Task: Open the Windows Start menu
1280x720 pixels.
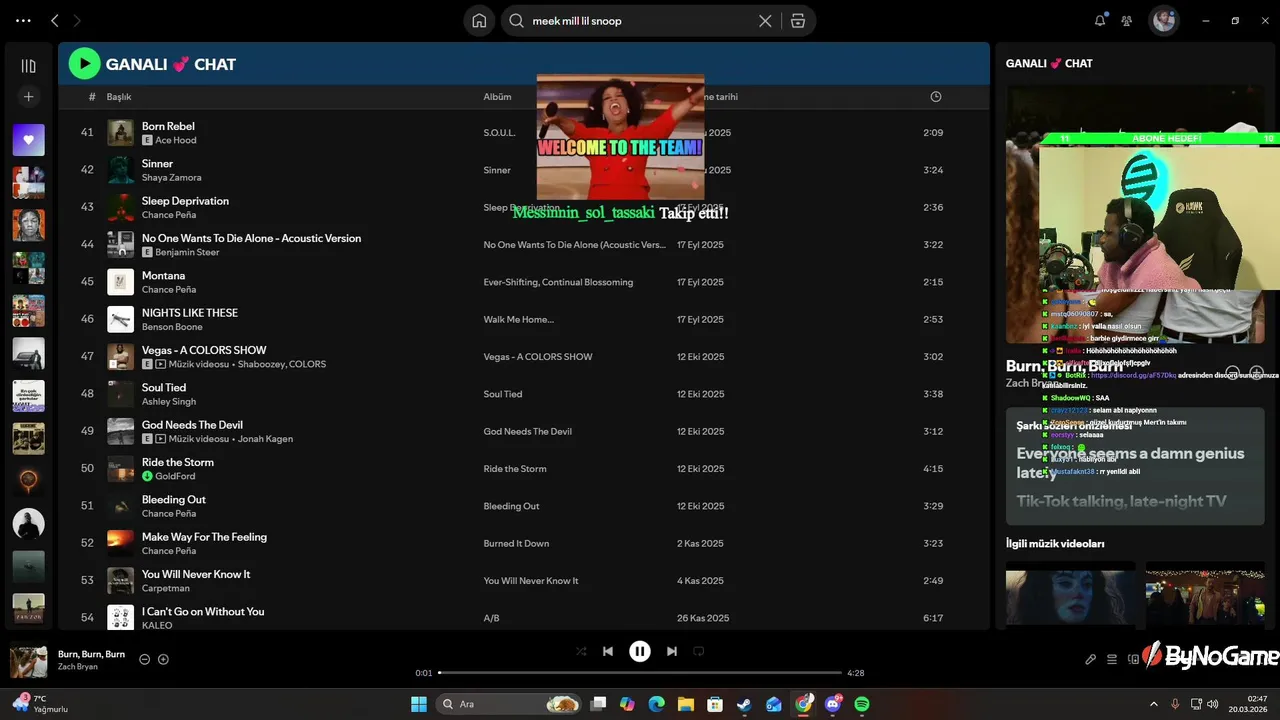Action: pyautogui.click(x=419, y=704)
